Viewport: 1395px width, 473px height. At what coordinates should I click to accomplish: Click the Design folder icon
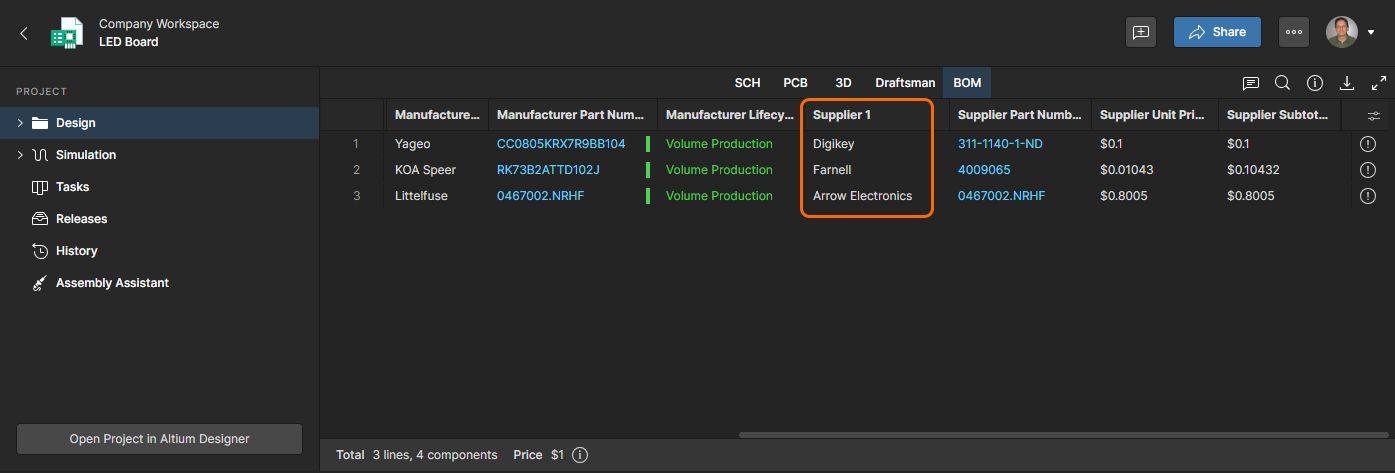(40, 123)
